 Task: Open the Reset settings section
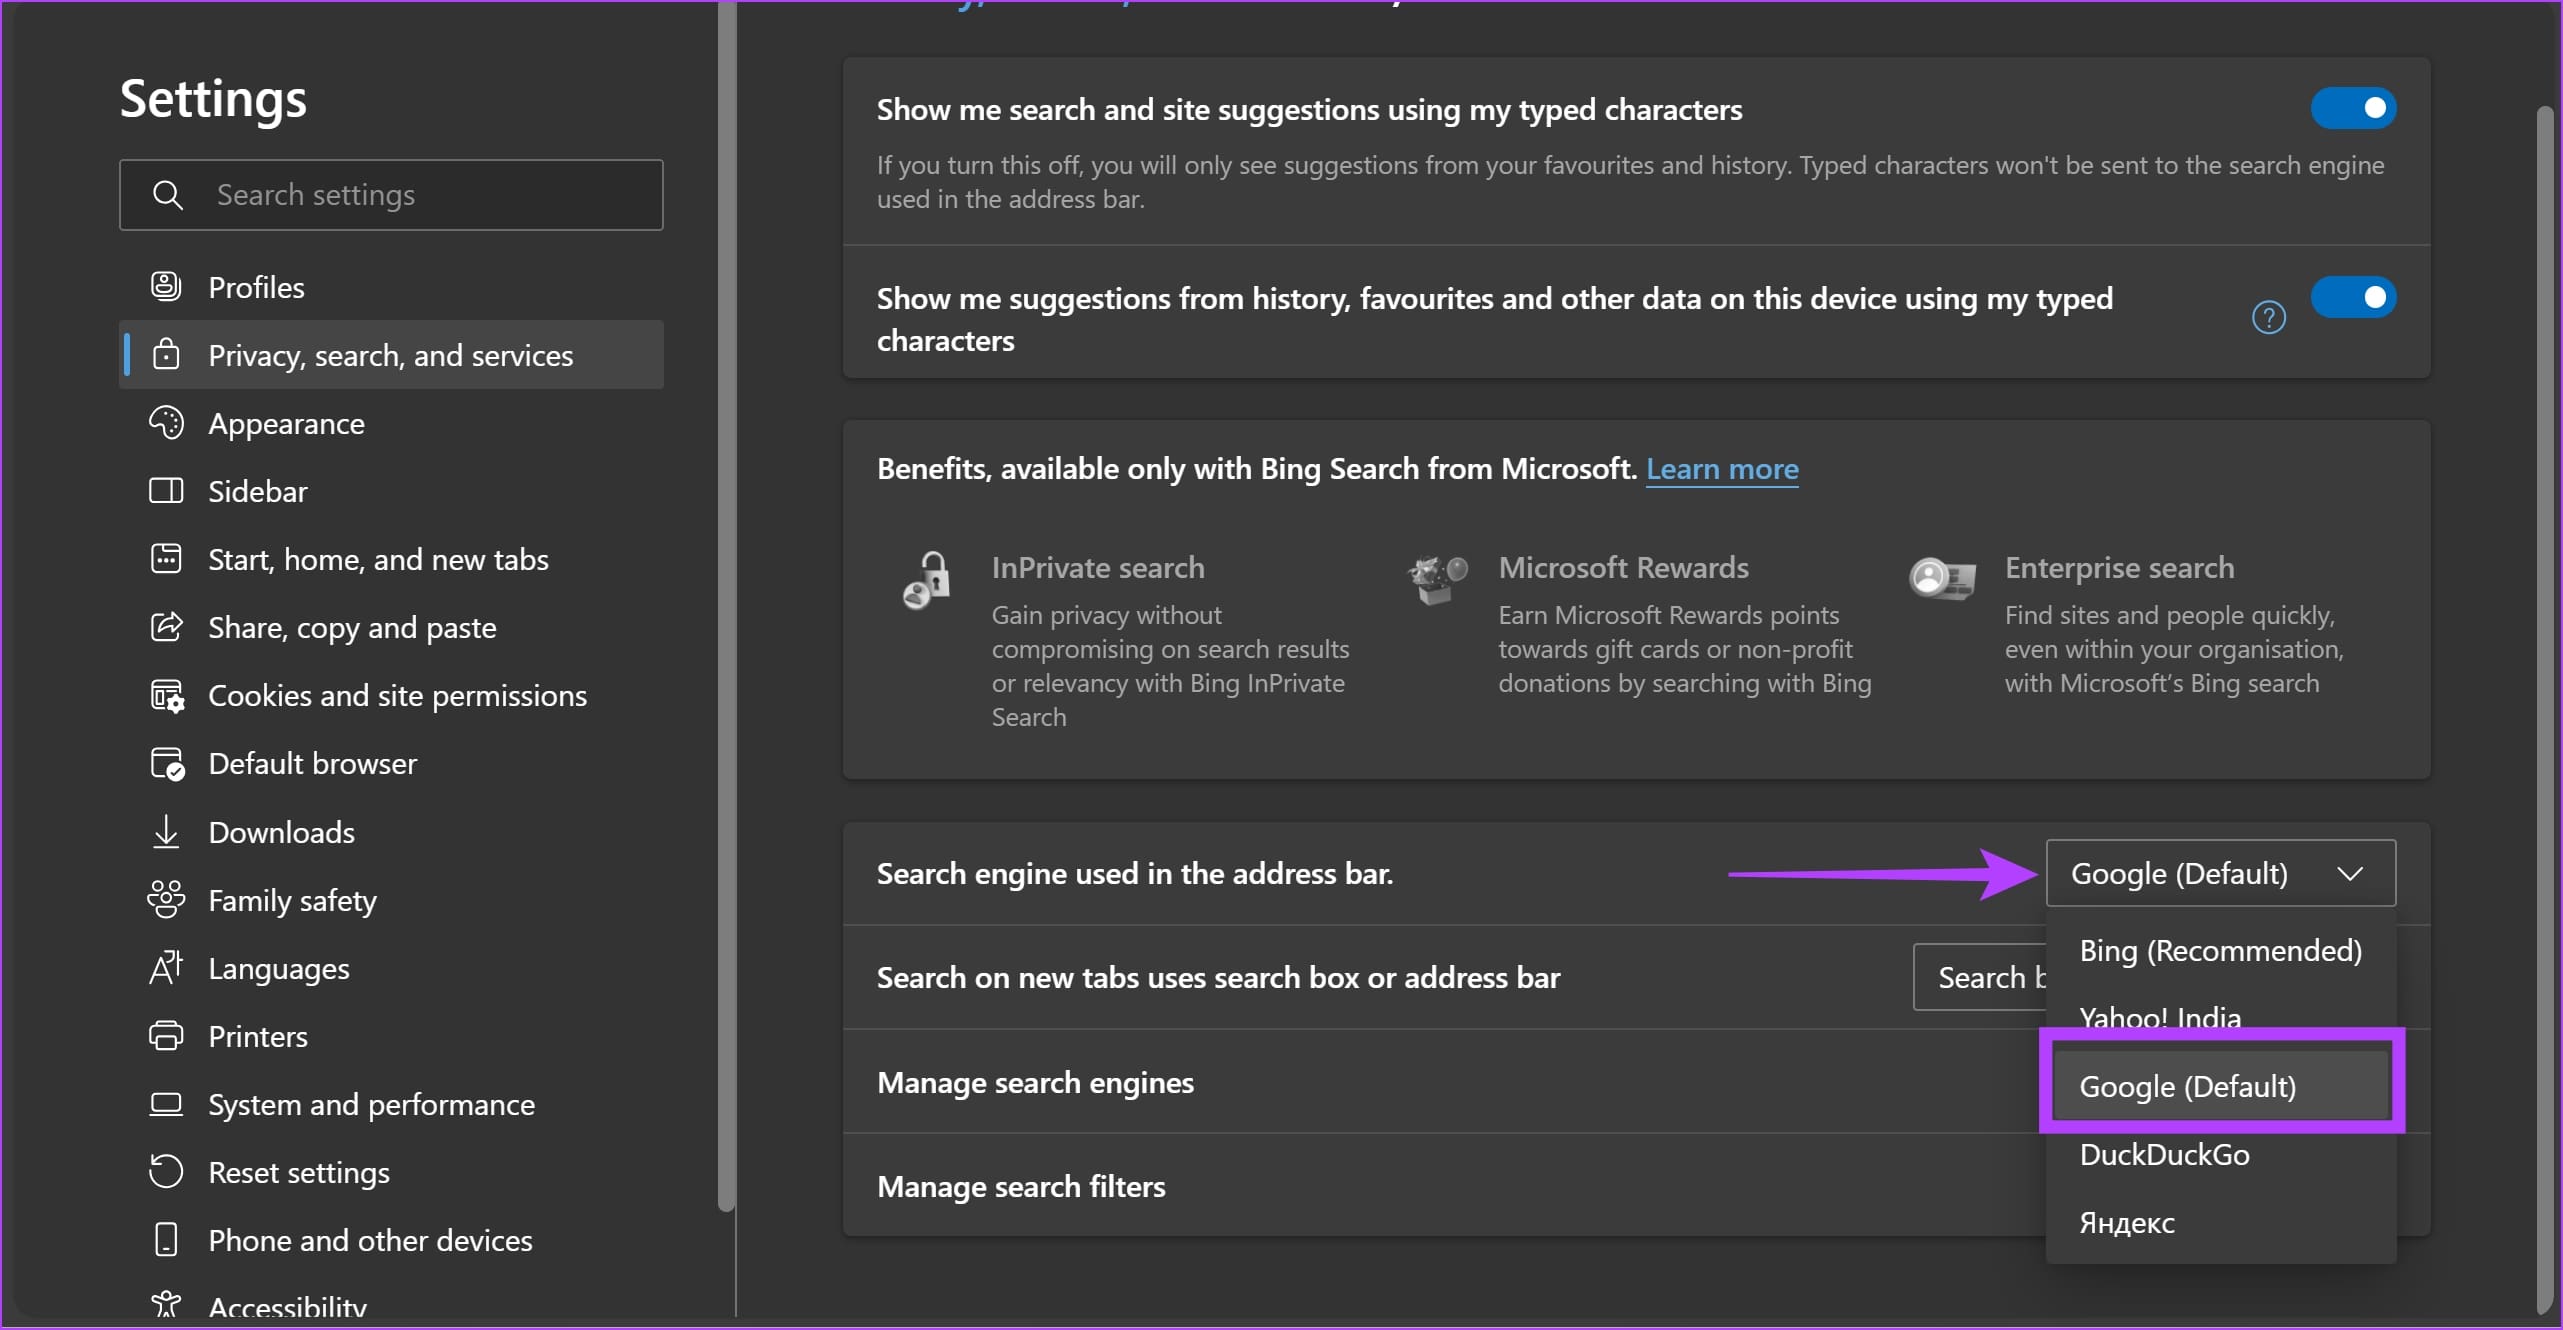pyautogui.click(x=298, y=1171)
